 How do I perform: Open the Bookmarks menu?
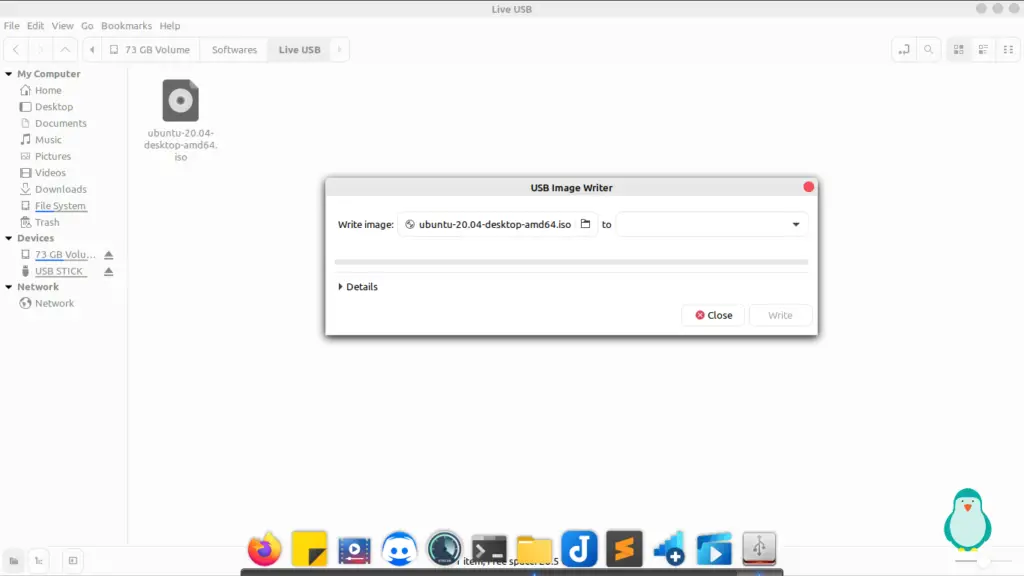[x=126, y=25]
